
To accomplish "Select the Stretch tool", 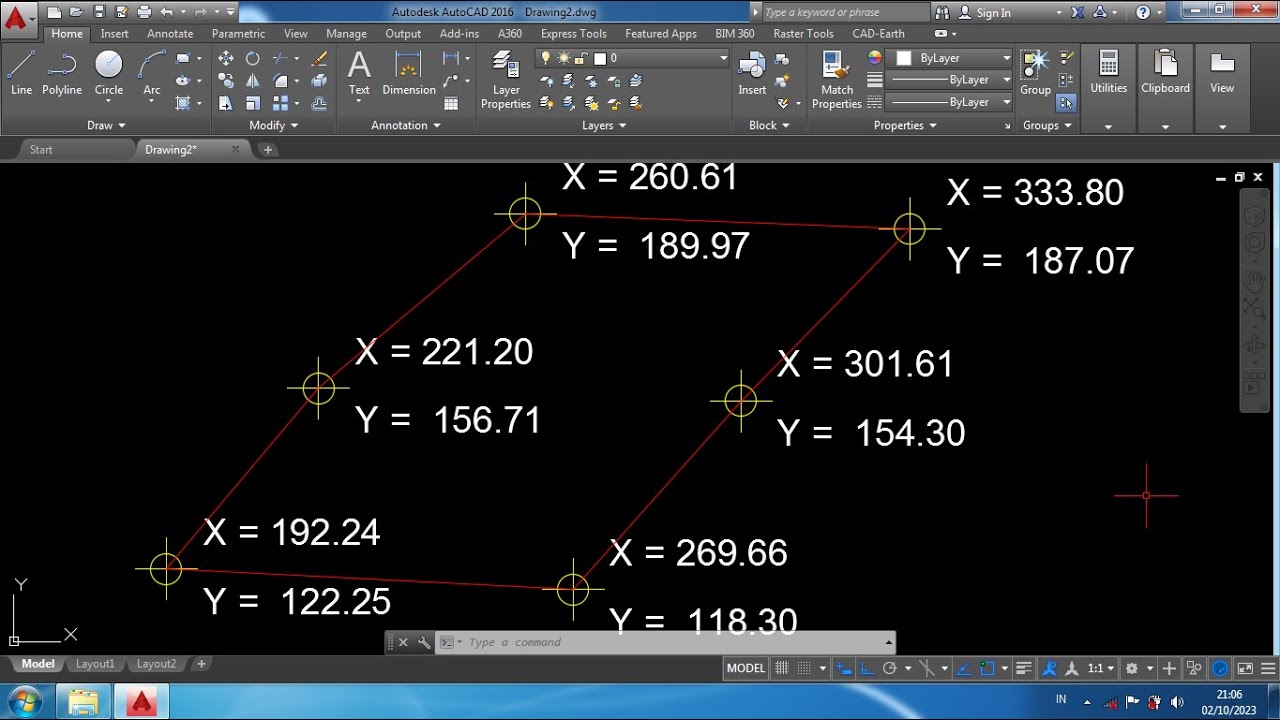I will click(x=226, y=103).
